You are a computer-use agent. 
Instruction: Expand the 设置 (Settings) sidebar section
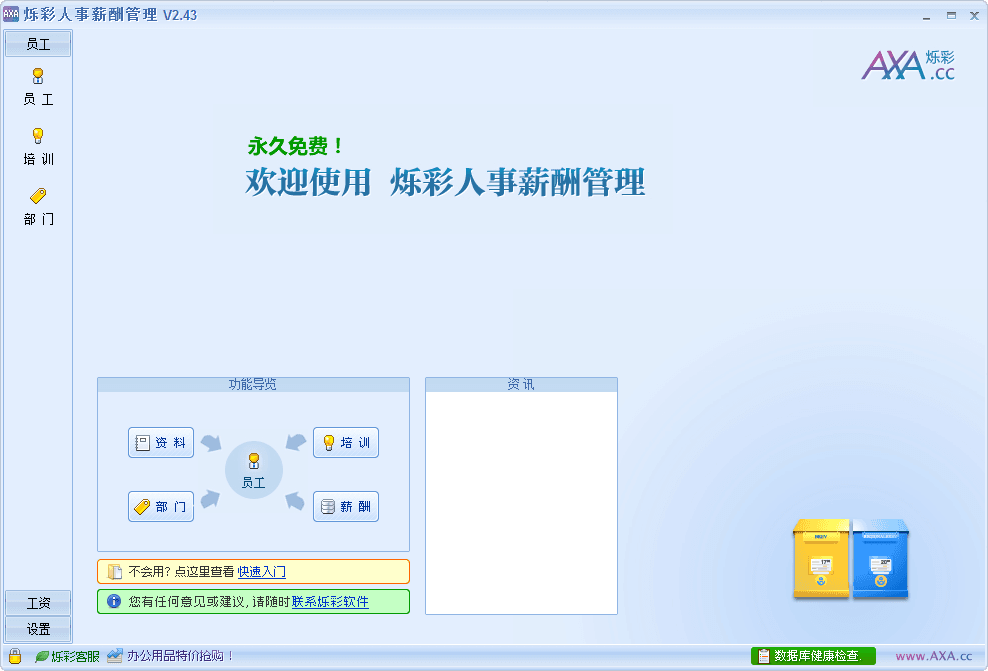[38, 629]
